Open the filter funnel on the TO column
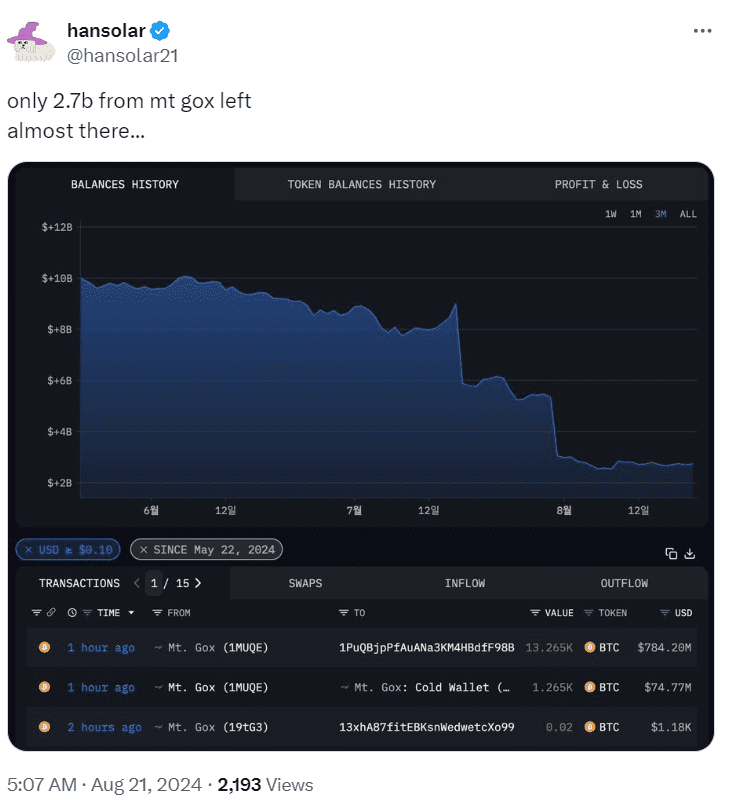This screenshot has height=808, width=732. click(343, 612)
